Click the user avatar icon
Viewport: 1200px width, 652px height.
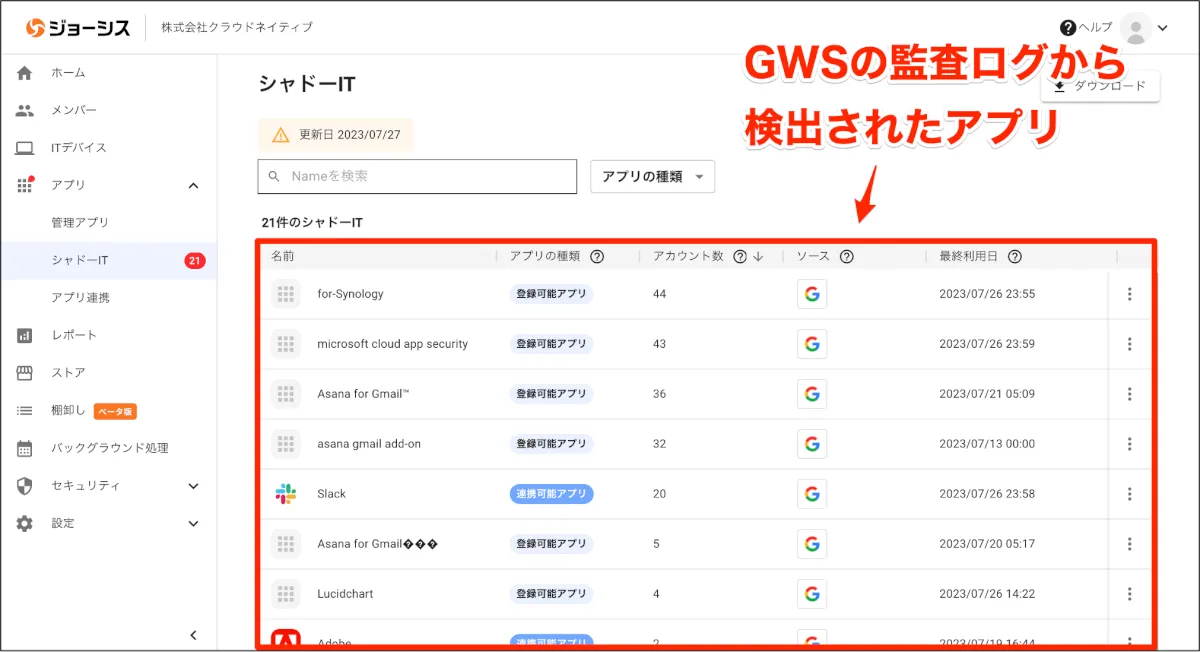(1136, 28)
